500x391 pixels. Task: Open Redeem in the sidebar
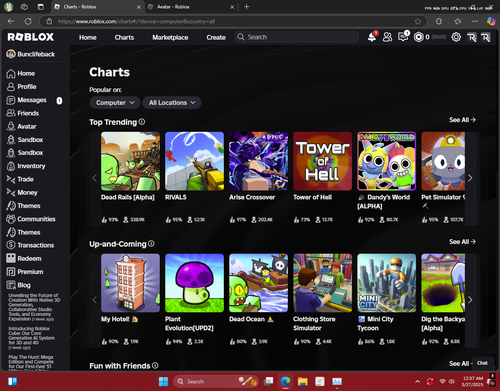click(x=24, y=258)
